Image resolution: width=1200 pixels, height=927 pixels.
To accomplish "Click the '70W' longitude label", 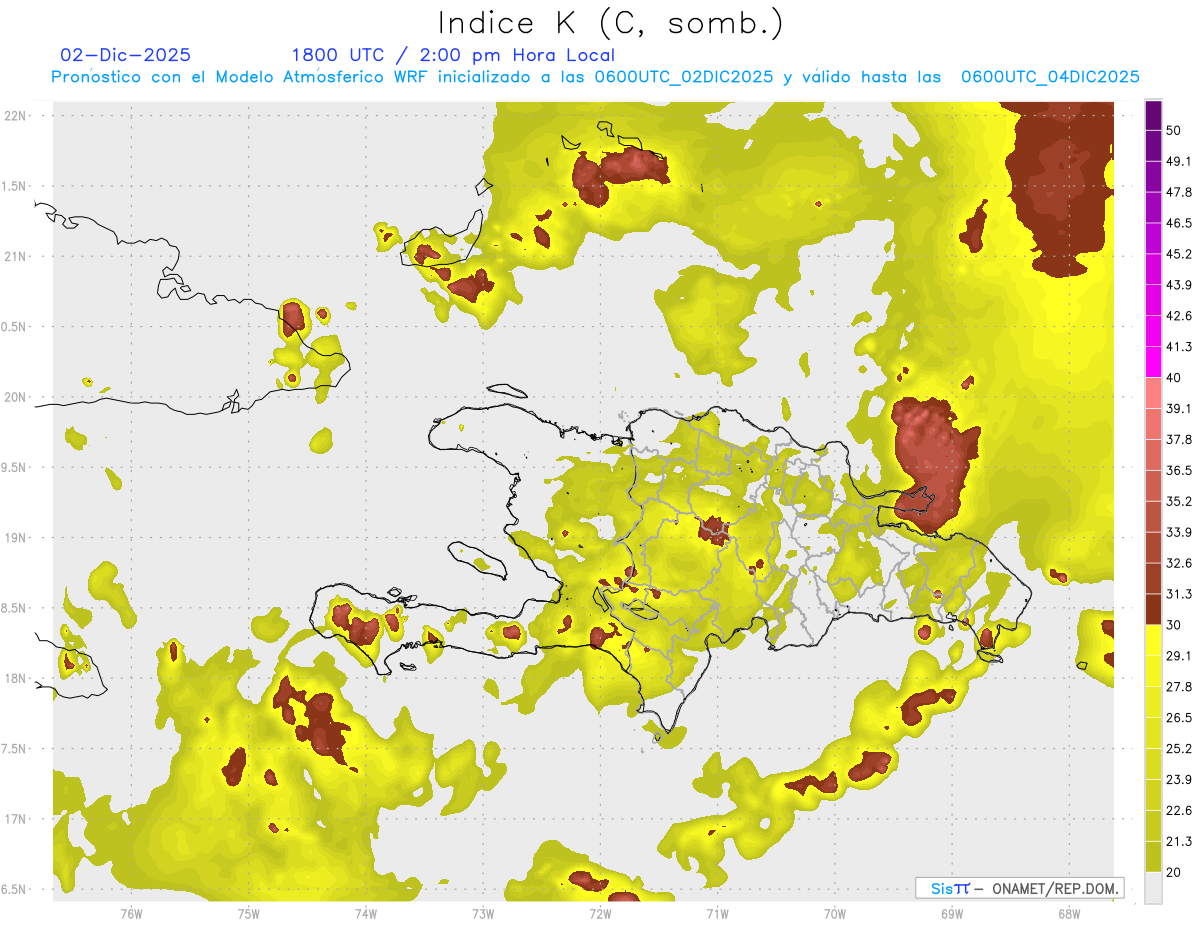I will tap(835, 914).
